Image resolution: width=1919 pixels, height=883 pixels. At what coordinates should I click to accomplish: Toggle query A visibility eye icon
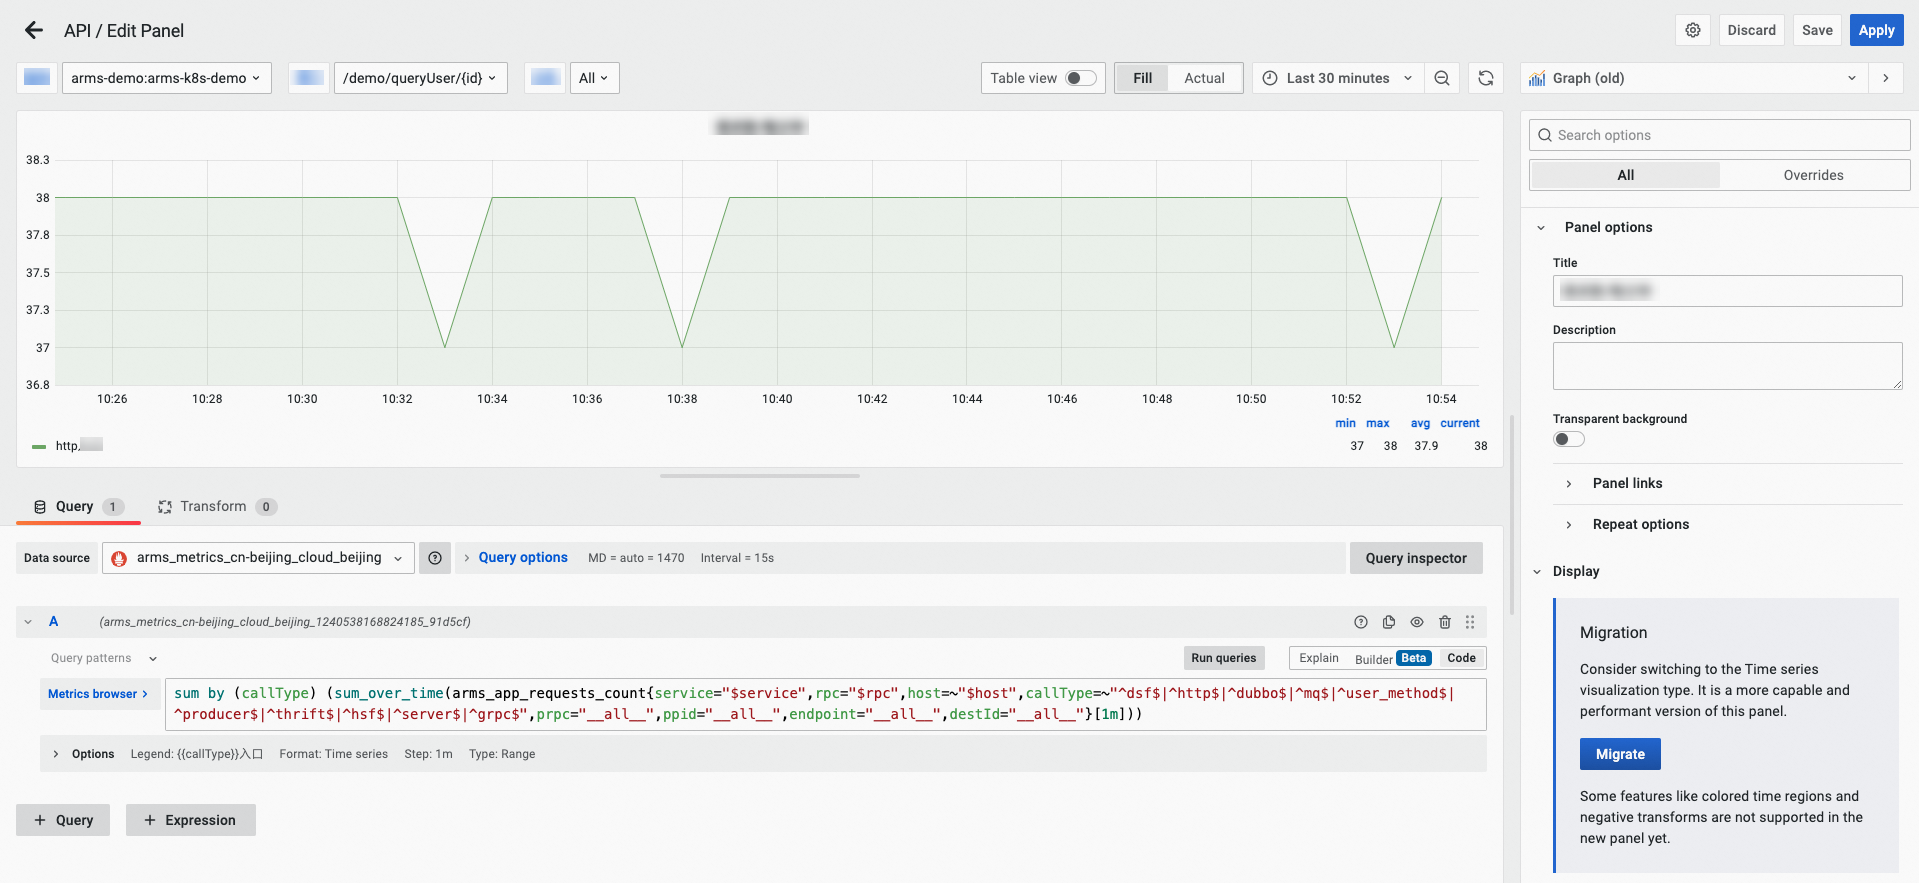point(1417,622)
